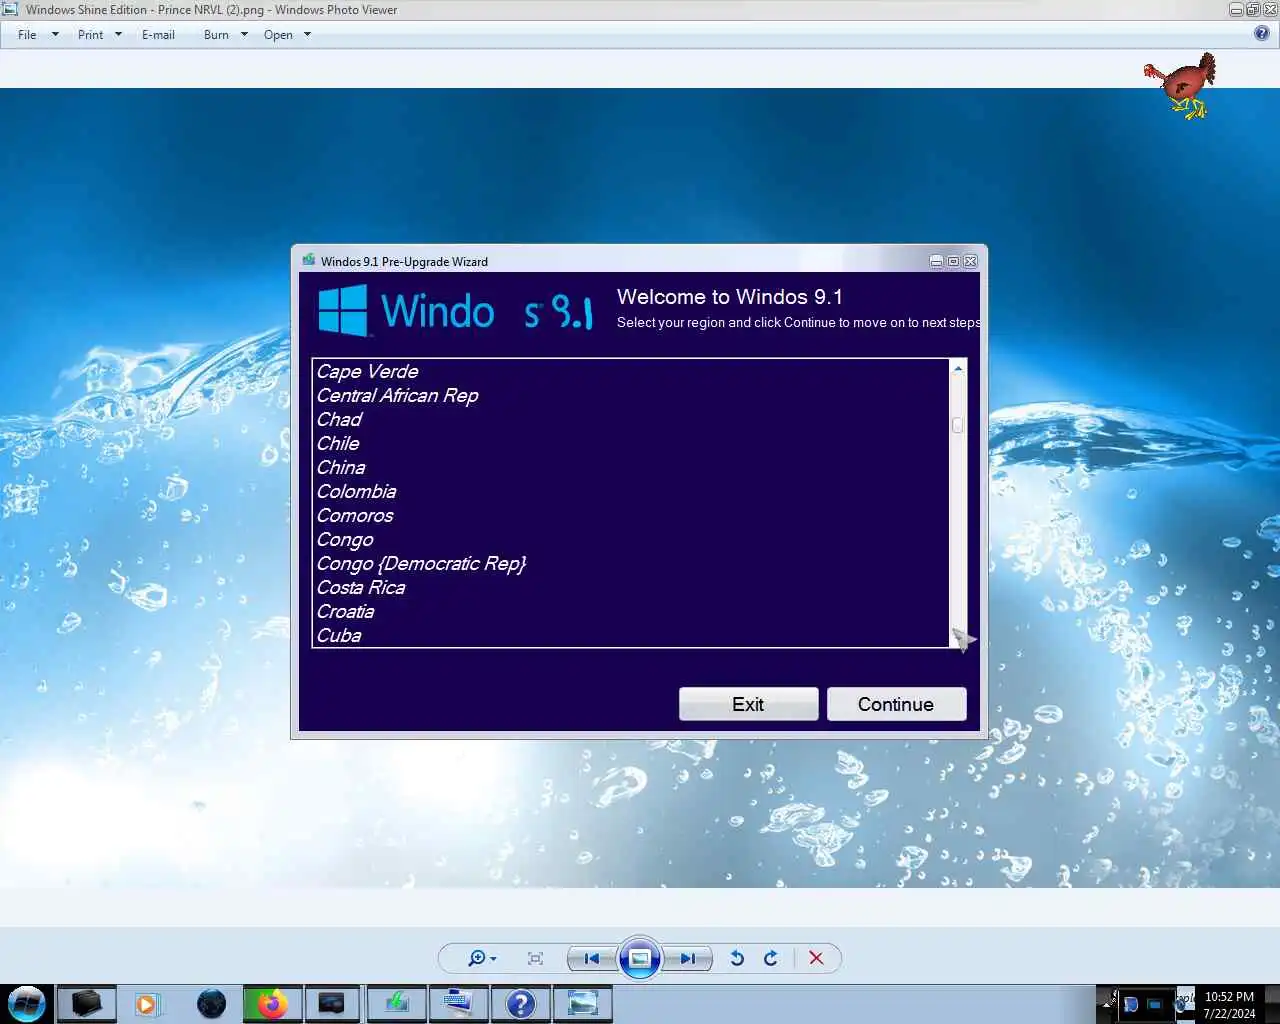
Task: Open Photo Viewer help question icon
Action: (1262, 33)
